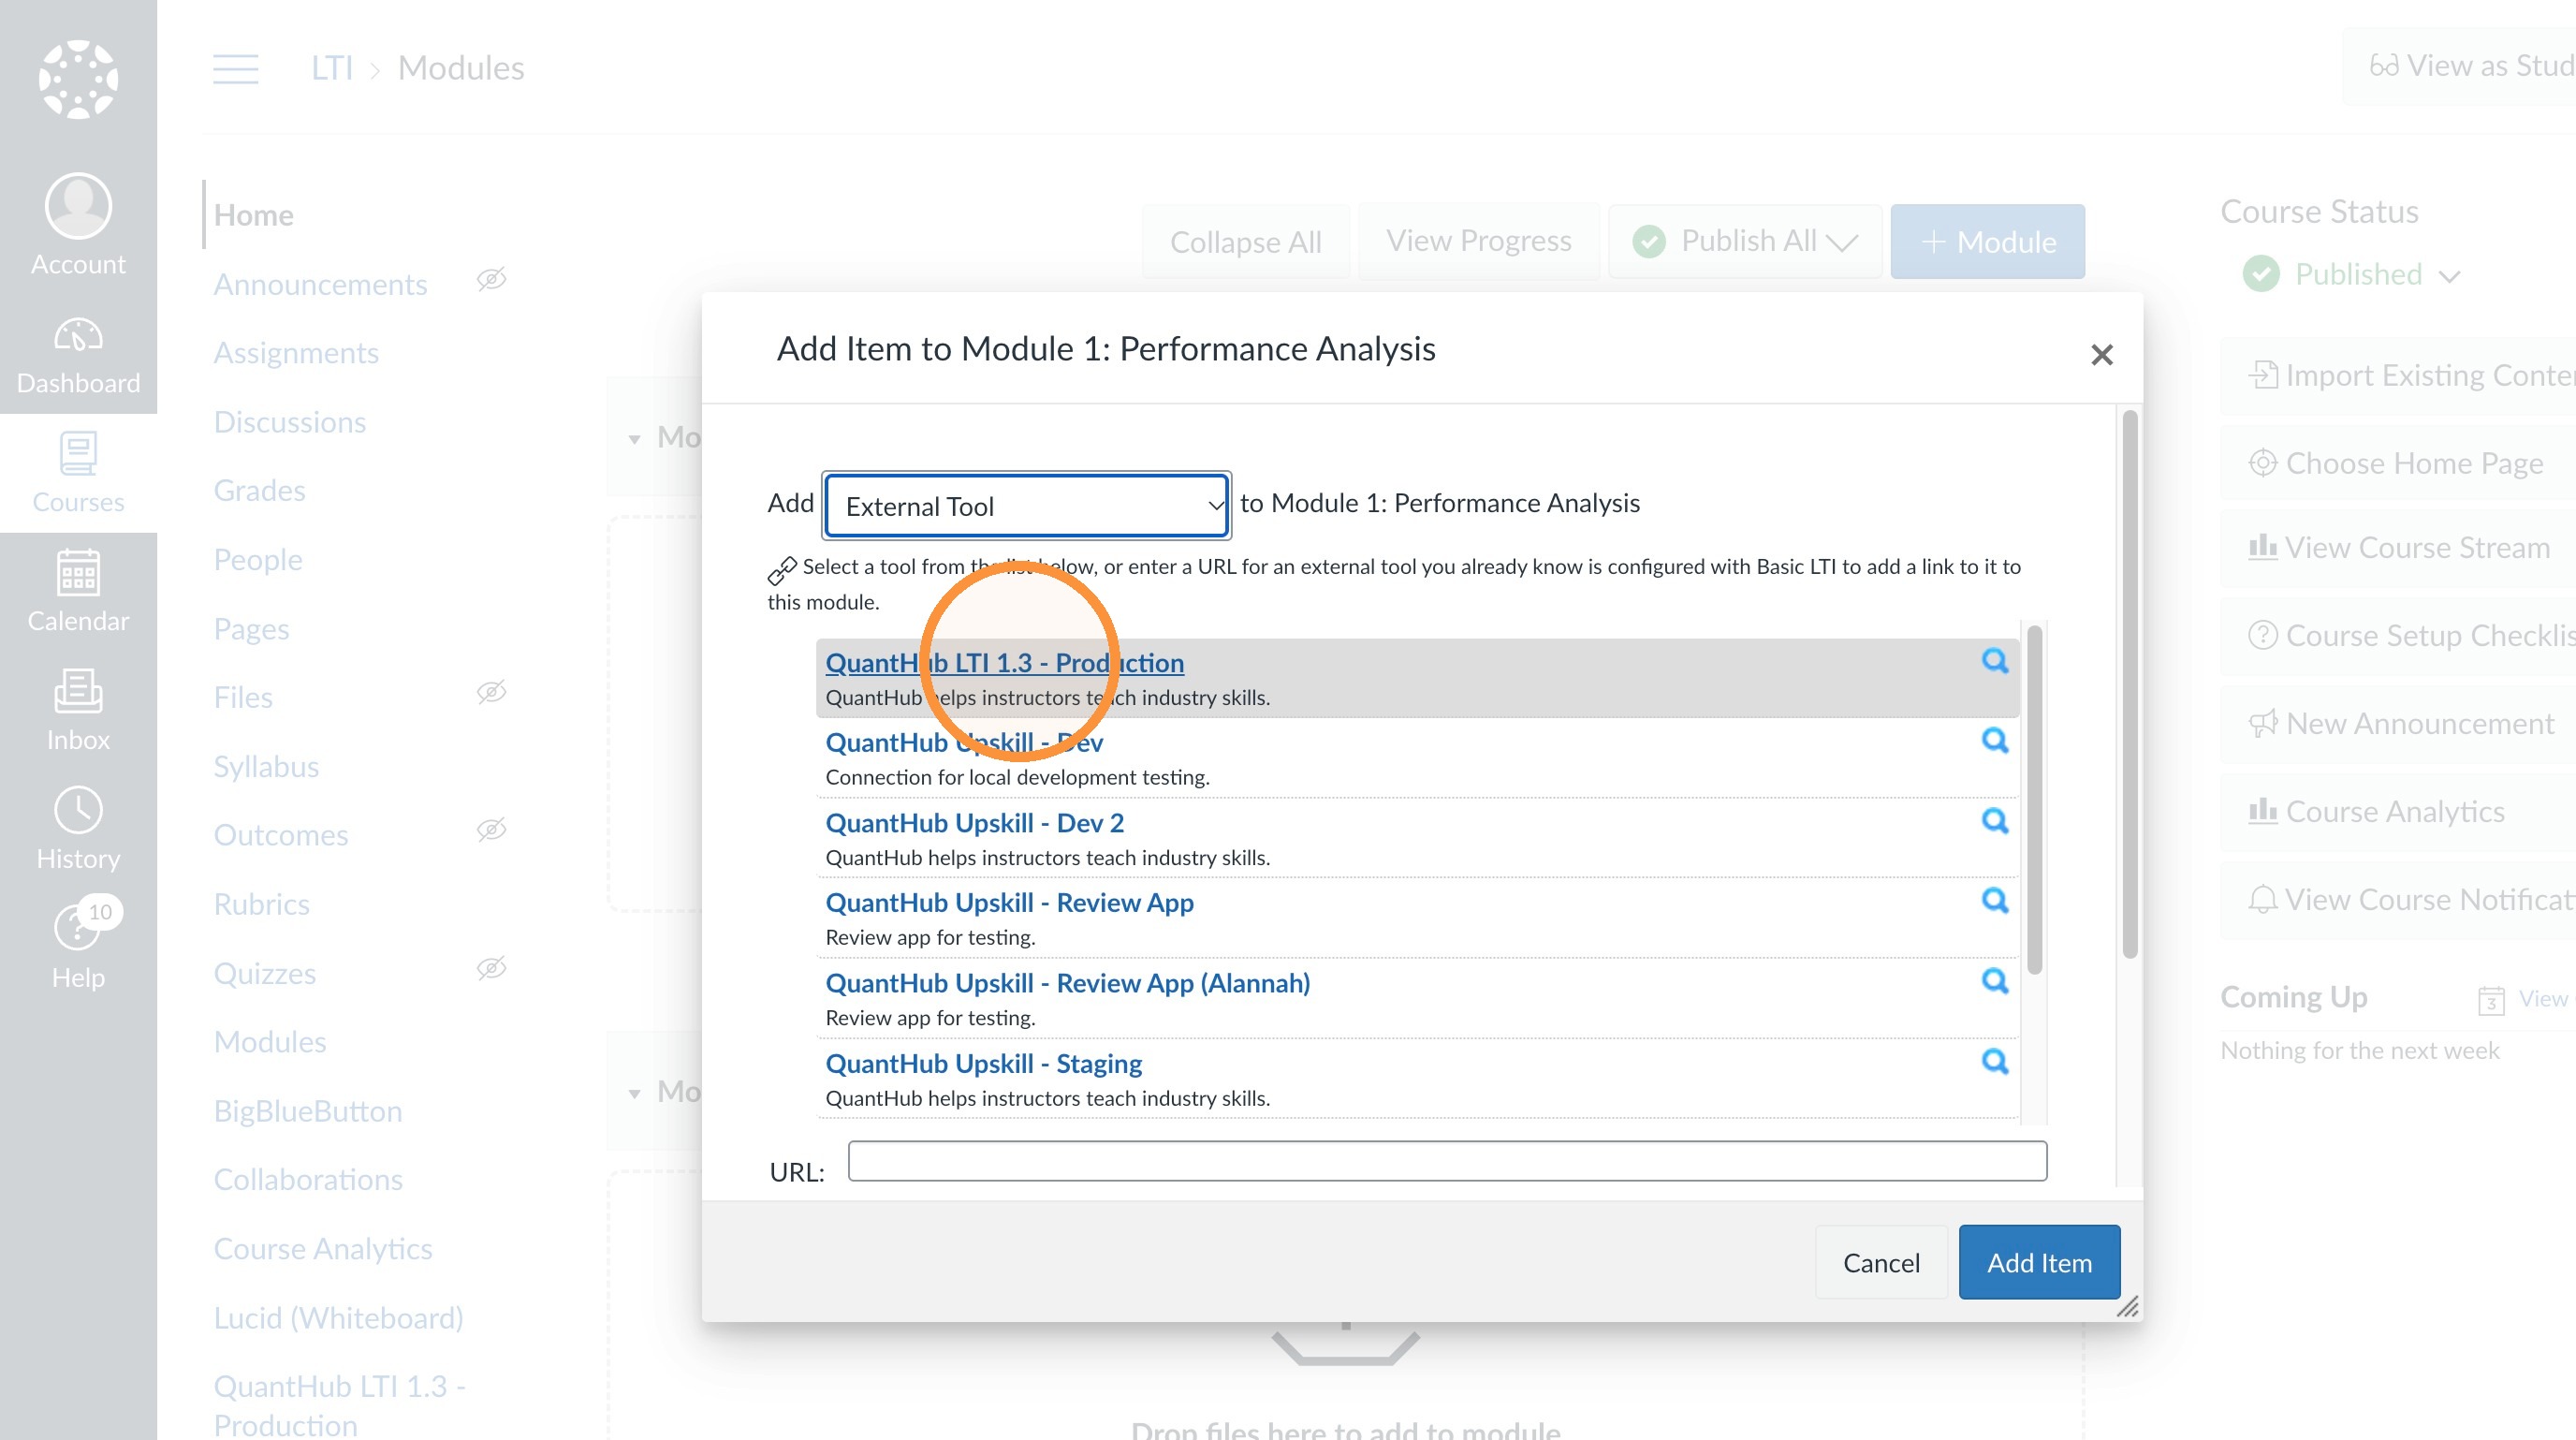Click the dialog resize handle icon
This screenshot has height=1440, width=2576.
(2127, 1307)
